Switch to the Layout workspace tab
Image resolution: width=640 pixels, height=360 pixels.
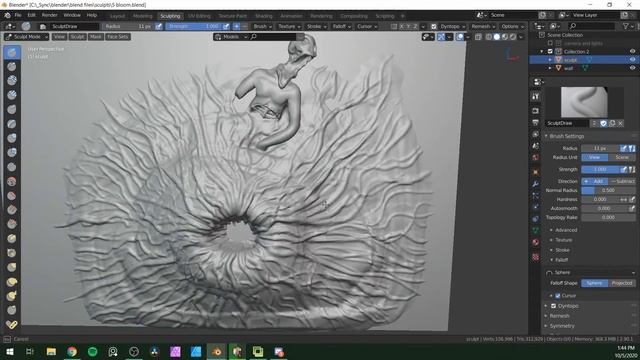pos(117,16)
